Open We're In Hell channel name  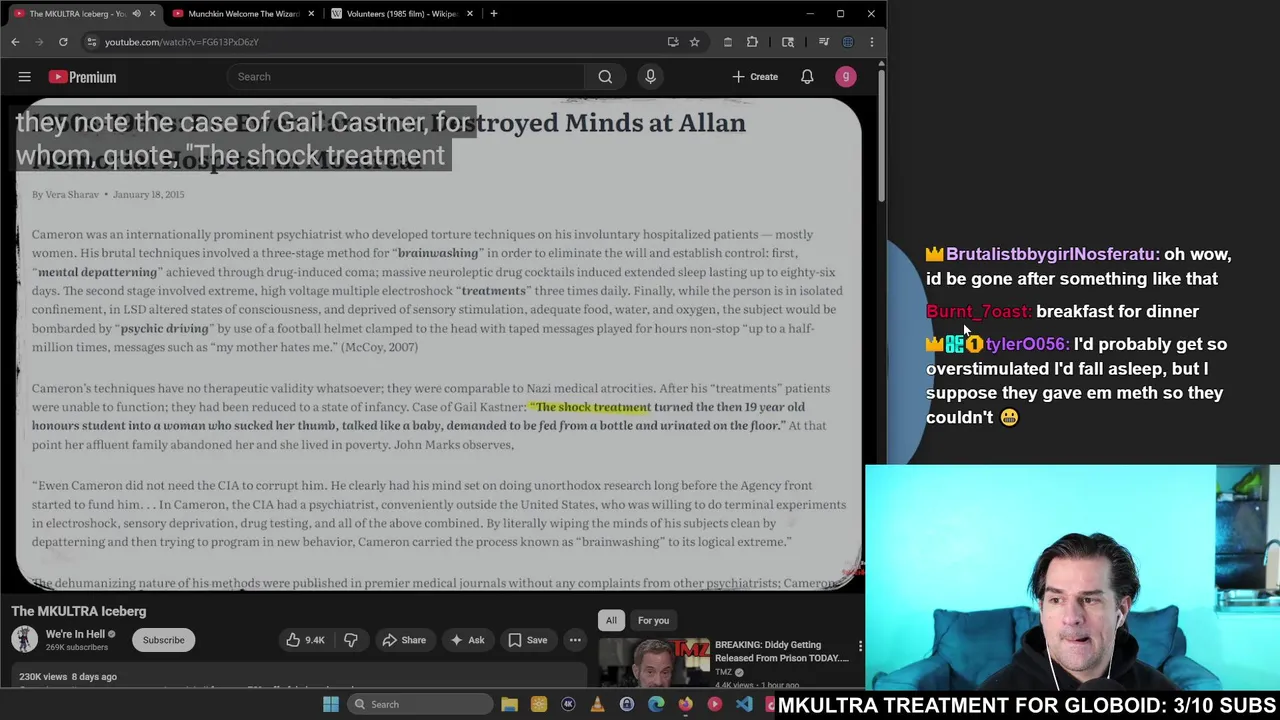pos(75,634)
